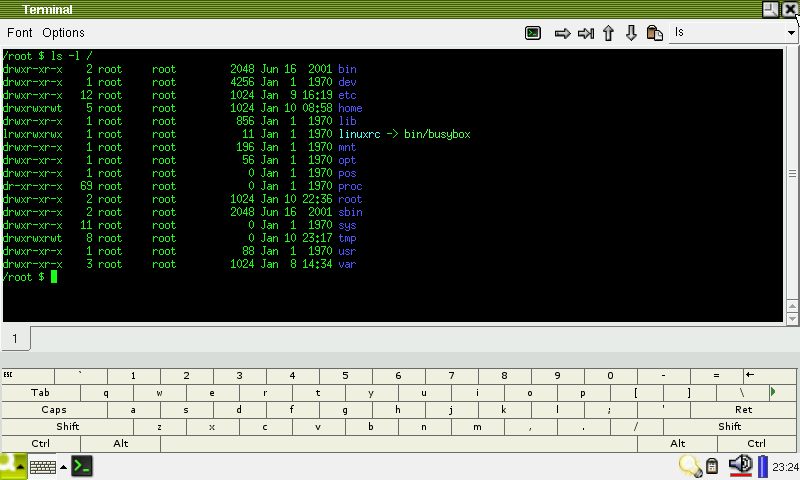Screen dimensions: 800x480
Task: Tap the backtick key on virtual keyboard
Action: tap(81, 376)
